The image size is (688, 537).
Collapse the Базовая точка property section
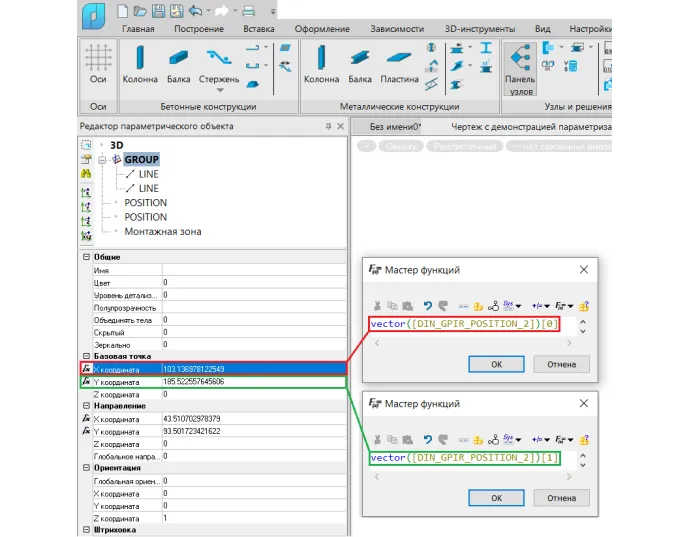click(86, 356)
